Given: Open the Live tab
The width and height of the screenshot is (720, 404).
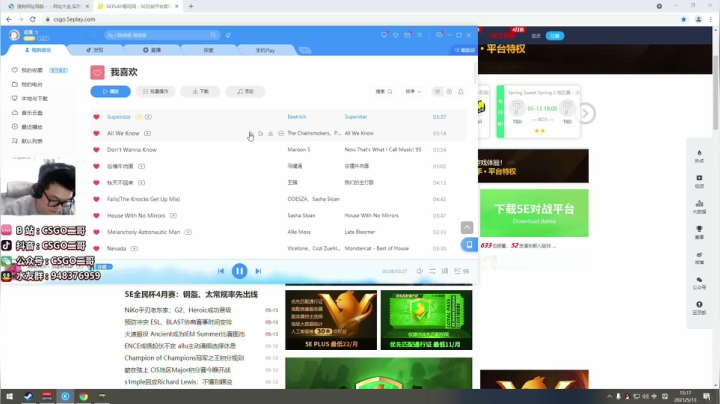Looking at the screenshot, I should point(152,50).
